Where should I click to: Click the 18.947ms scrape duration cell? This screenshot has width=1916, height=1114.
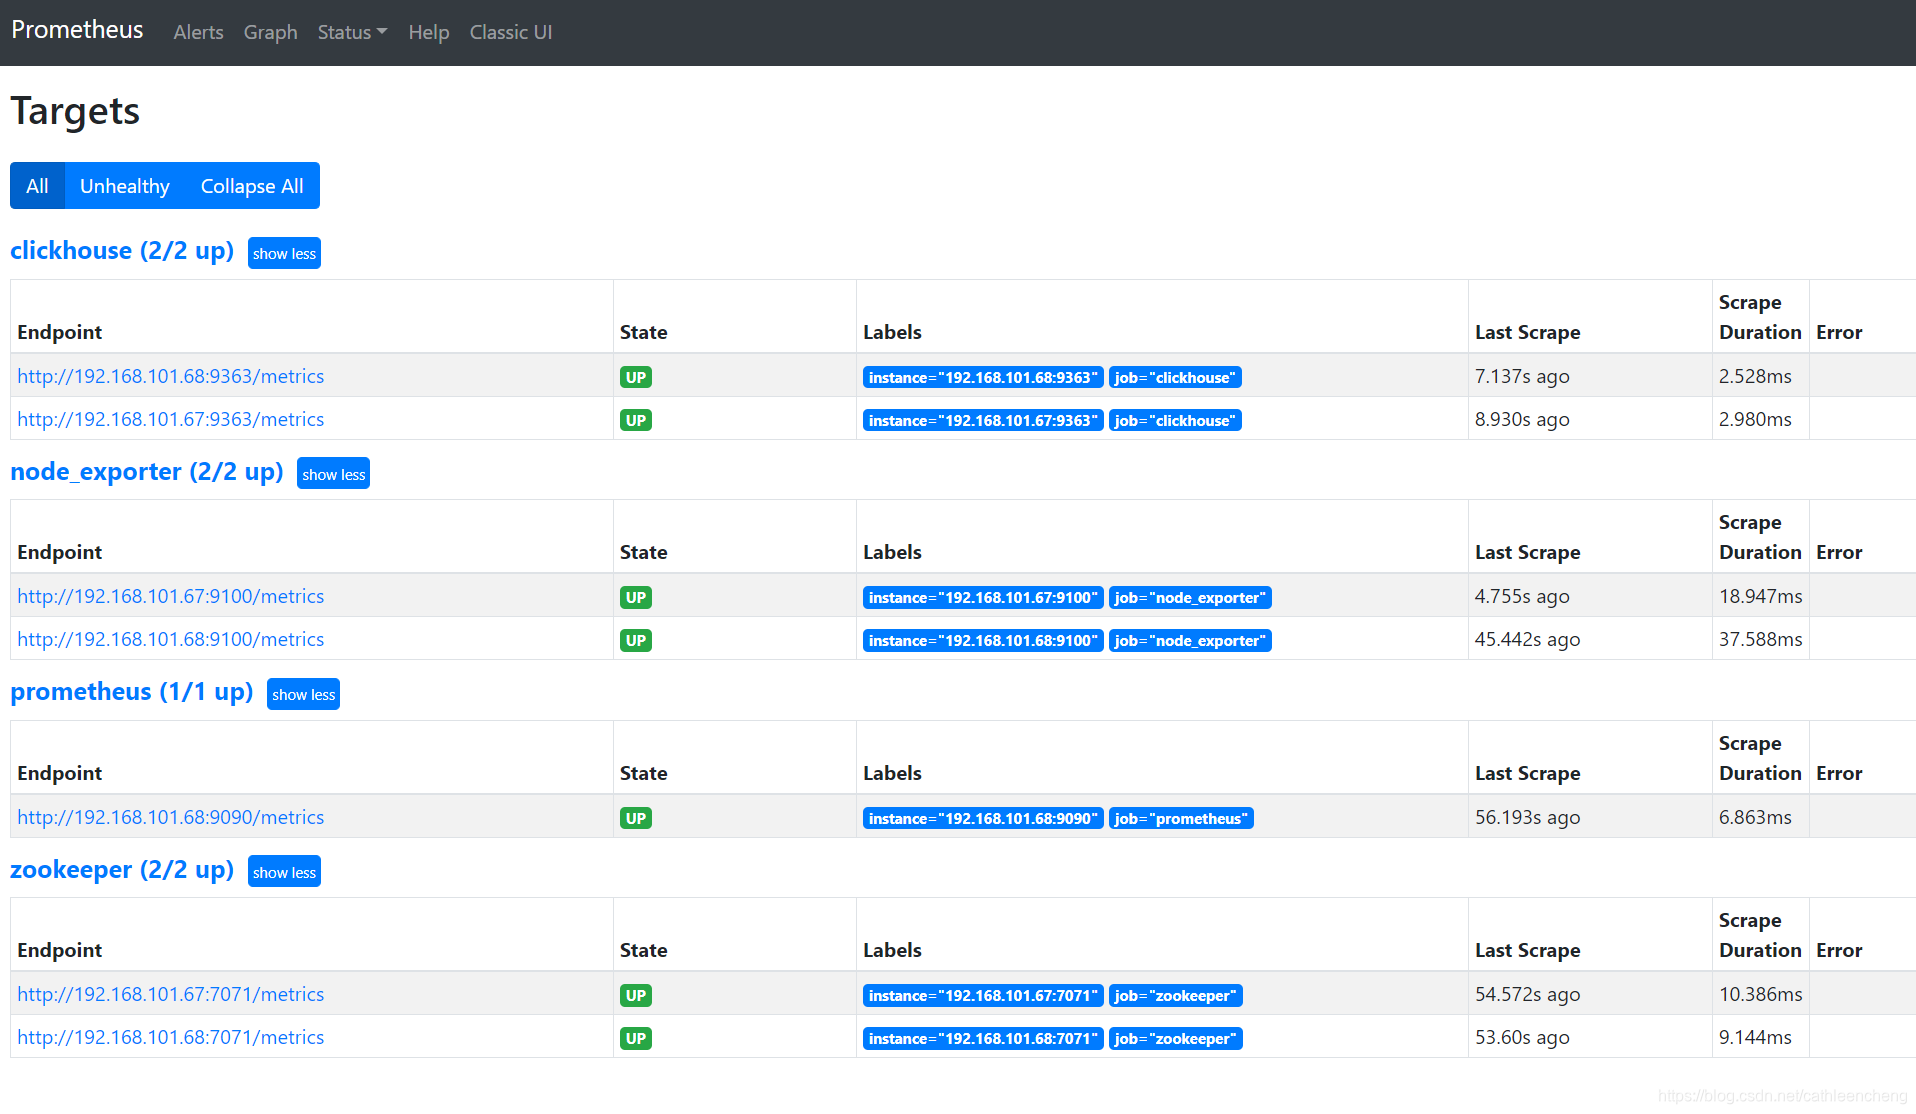pyautogui.click(x=1760, y=596)
